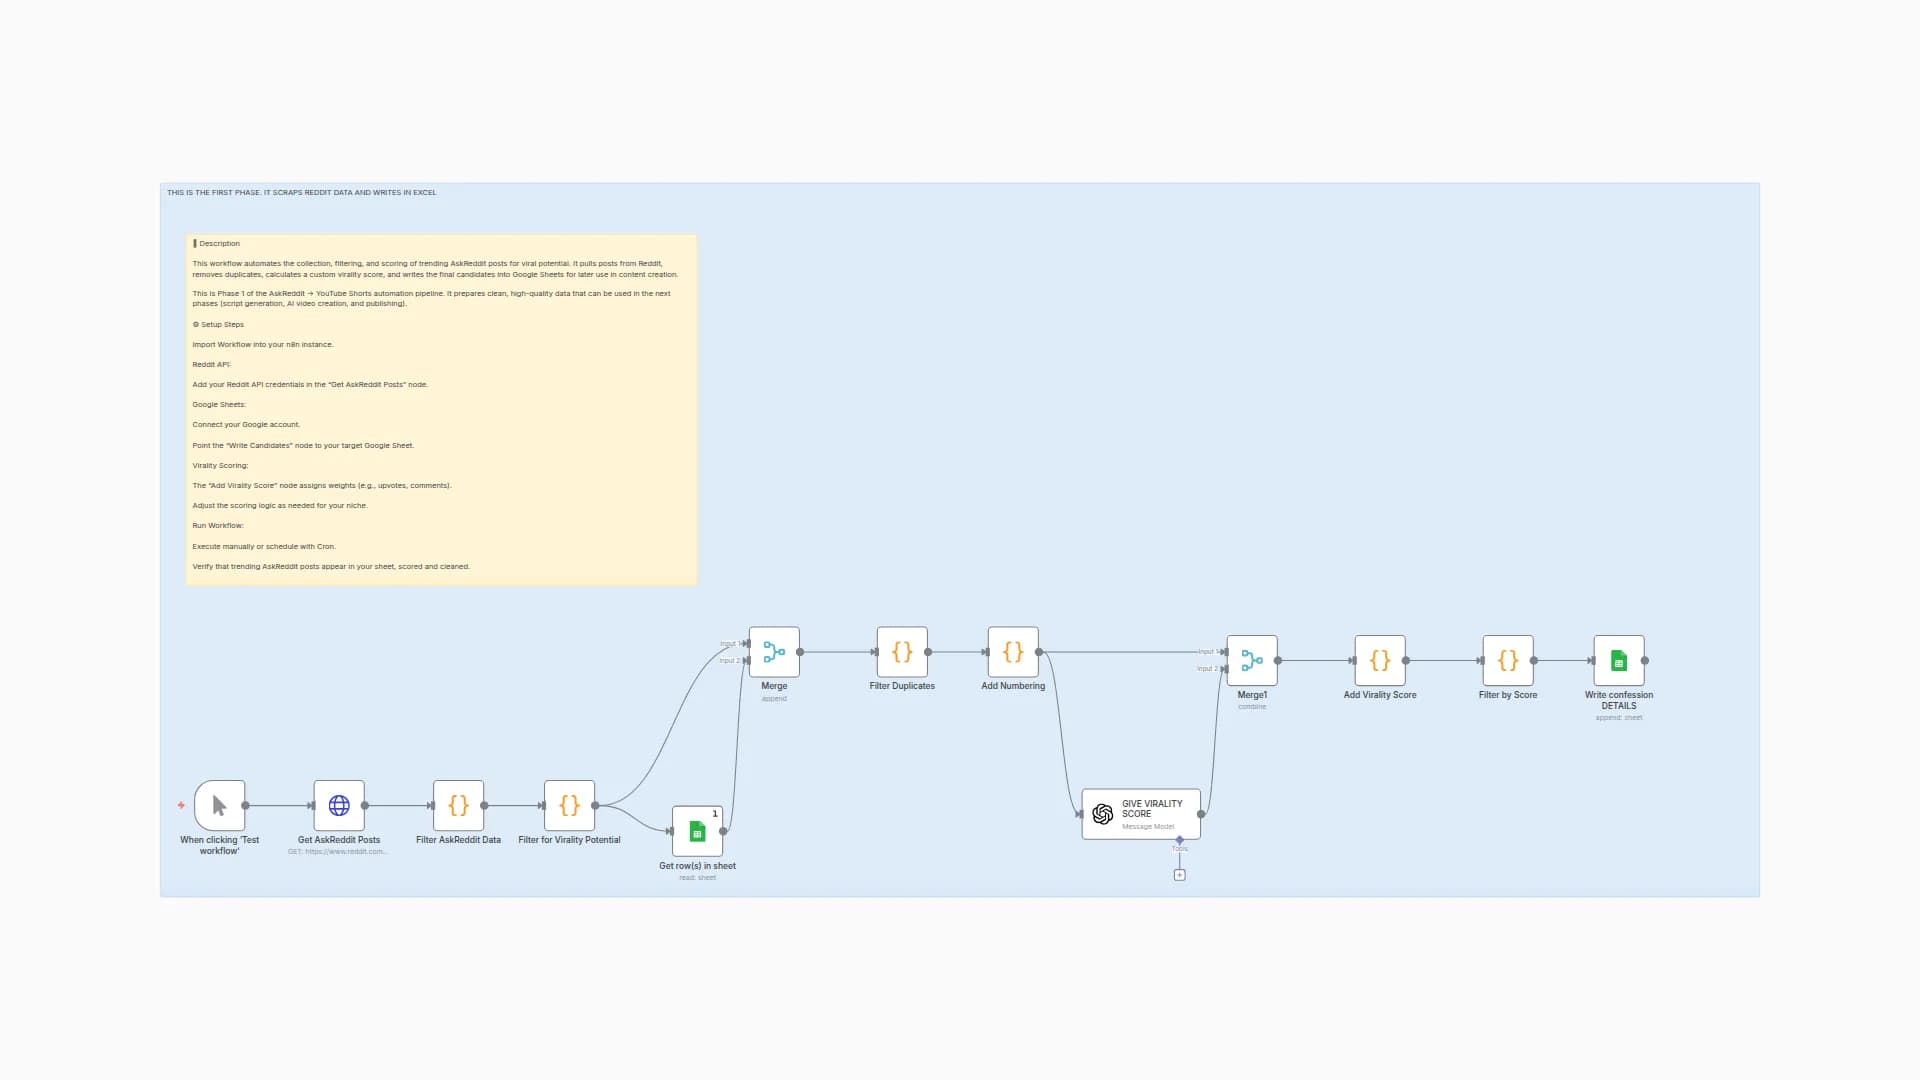Click the Input 1 port on the Merge node
This screenshot has width=1920, height=1080.
pyautogui.click(x=748, y=645)
